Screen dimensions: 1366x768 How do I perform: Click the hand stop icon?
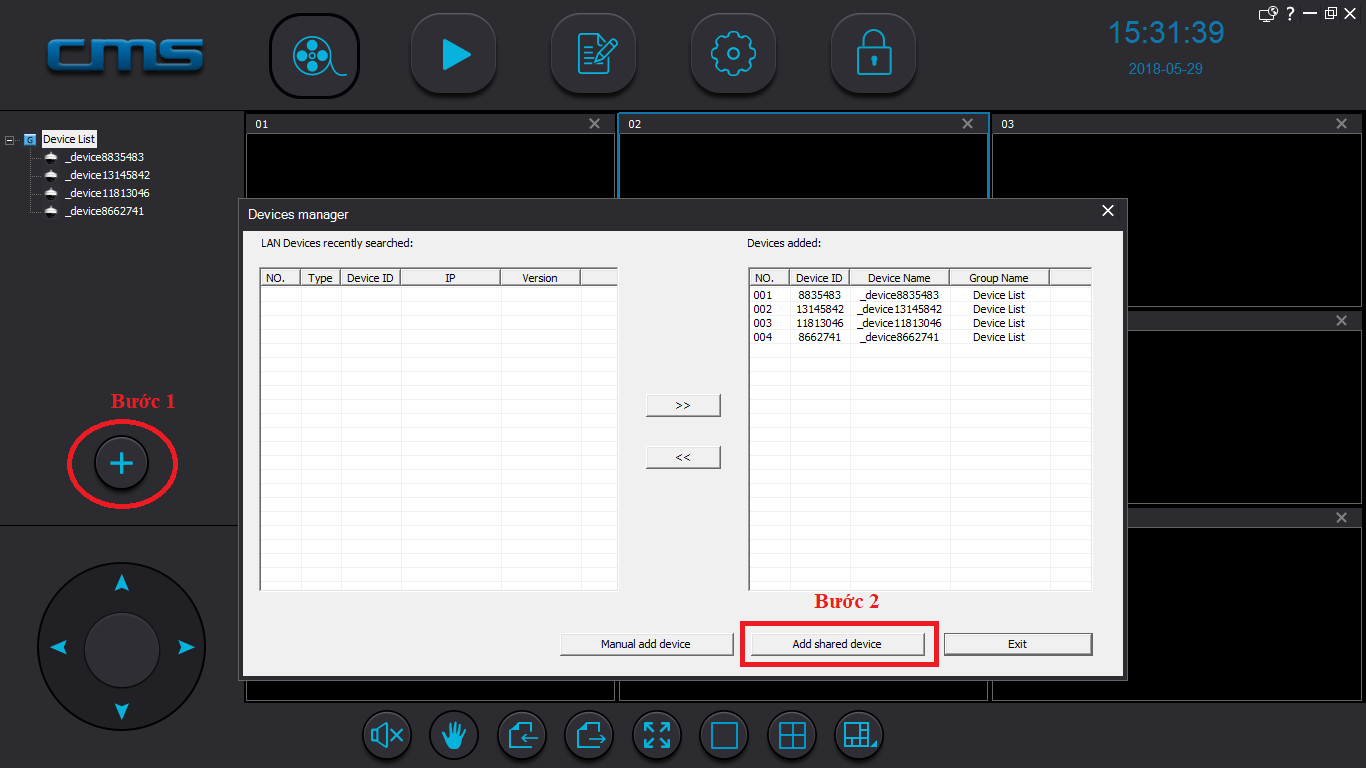point(454,736)
